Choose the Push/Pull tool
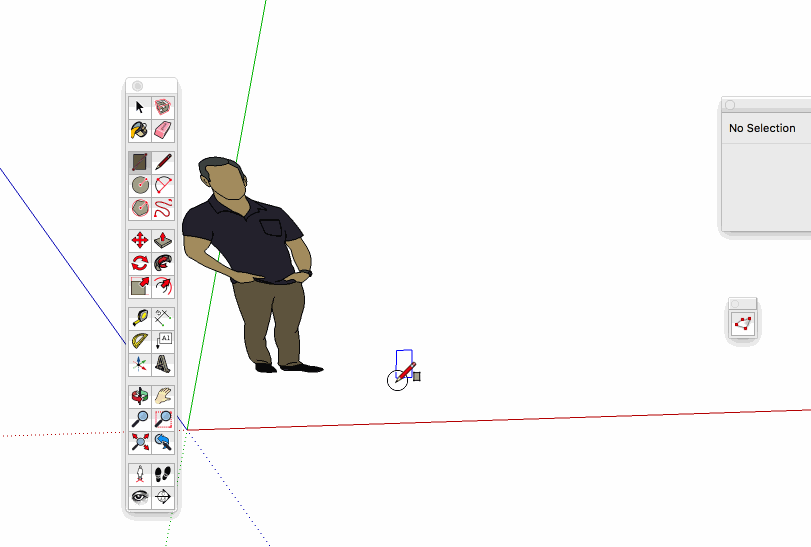Screen dimensions: 811x547 click(x=163, y=240)
